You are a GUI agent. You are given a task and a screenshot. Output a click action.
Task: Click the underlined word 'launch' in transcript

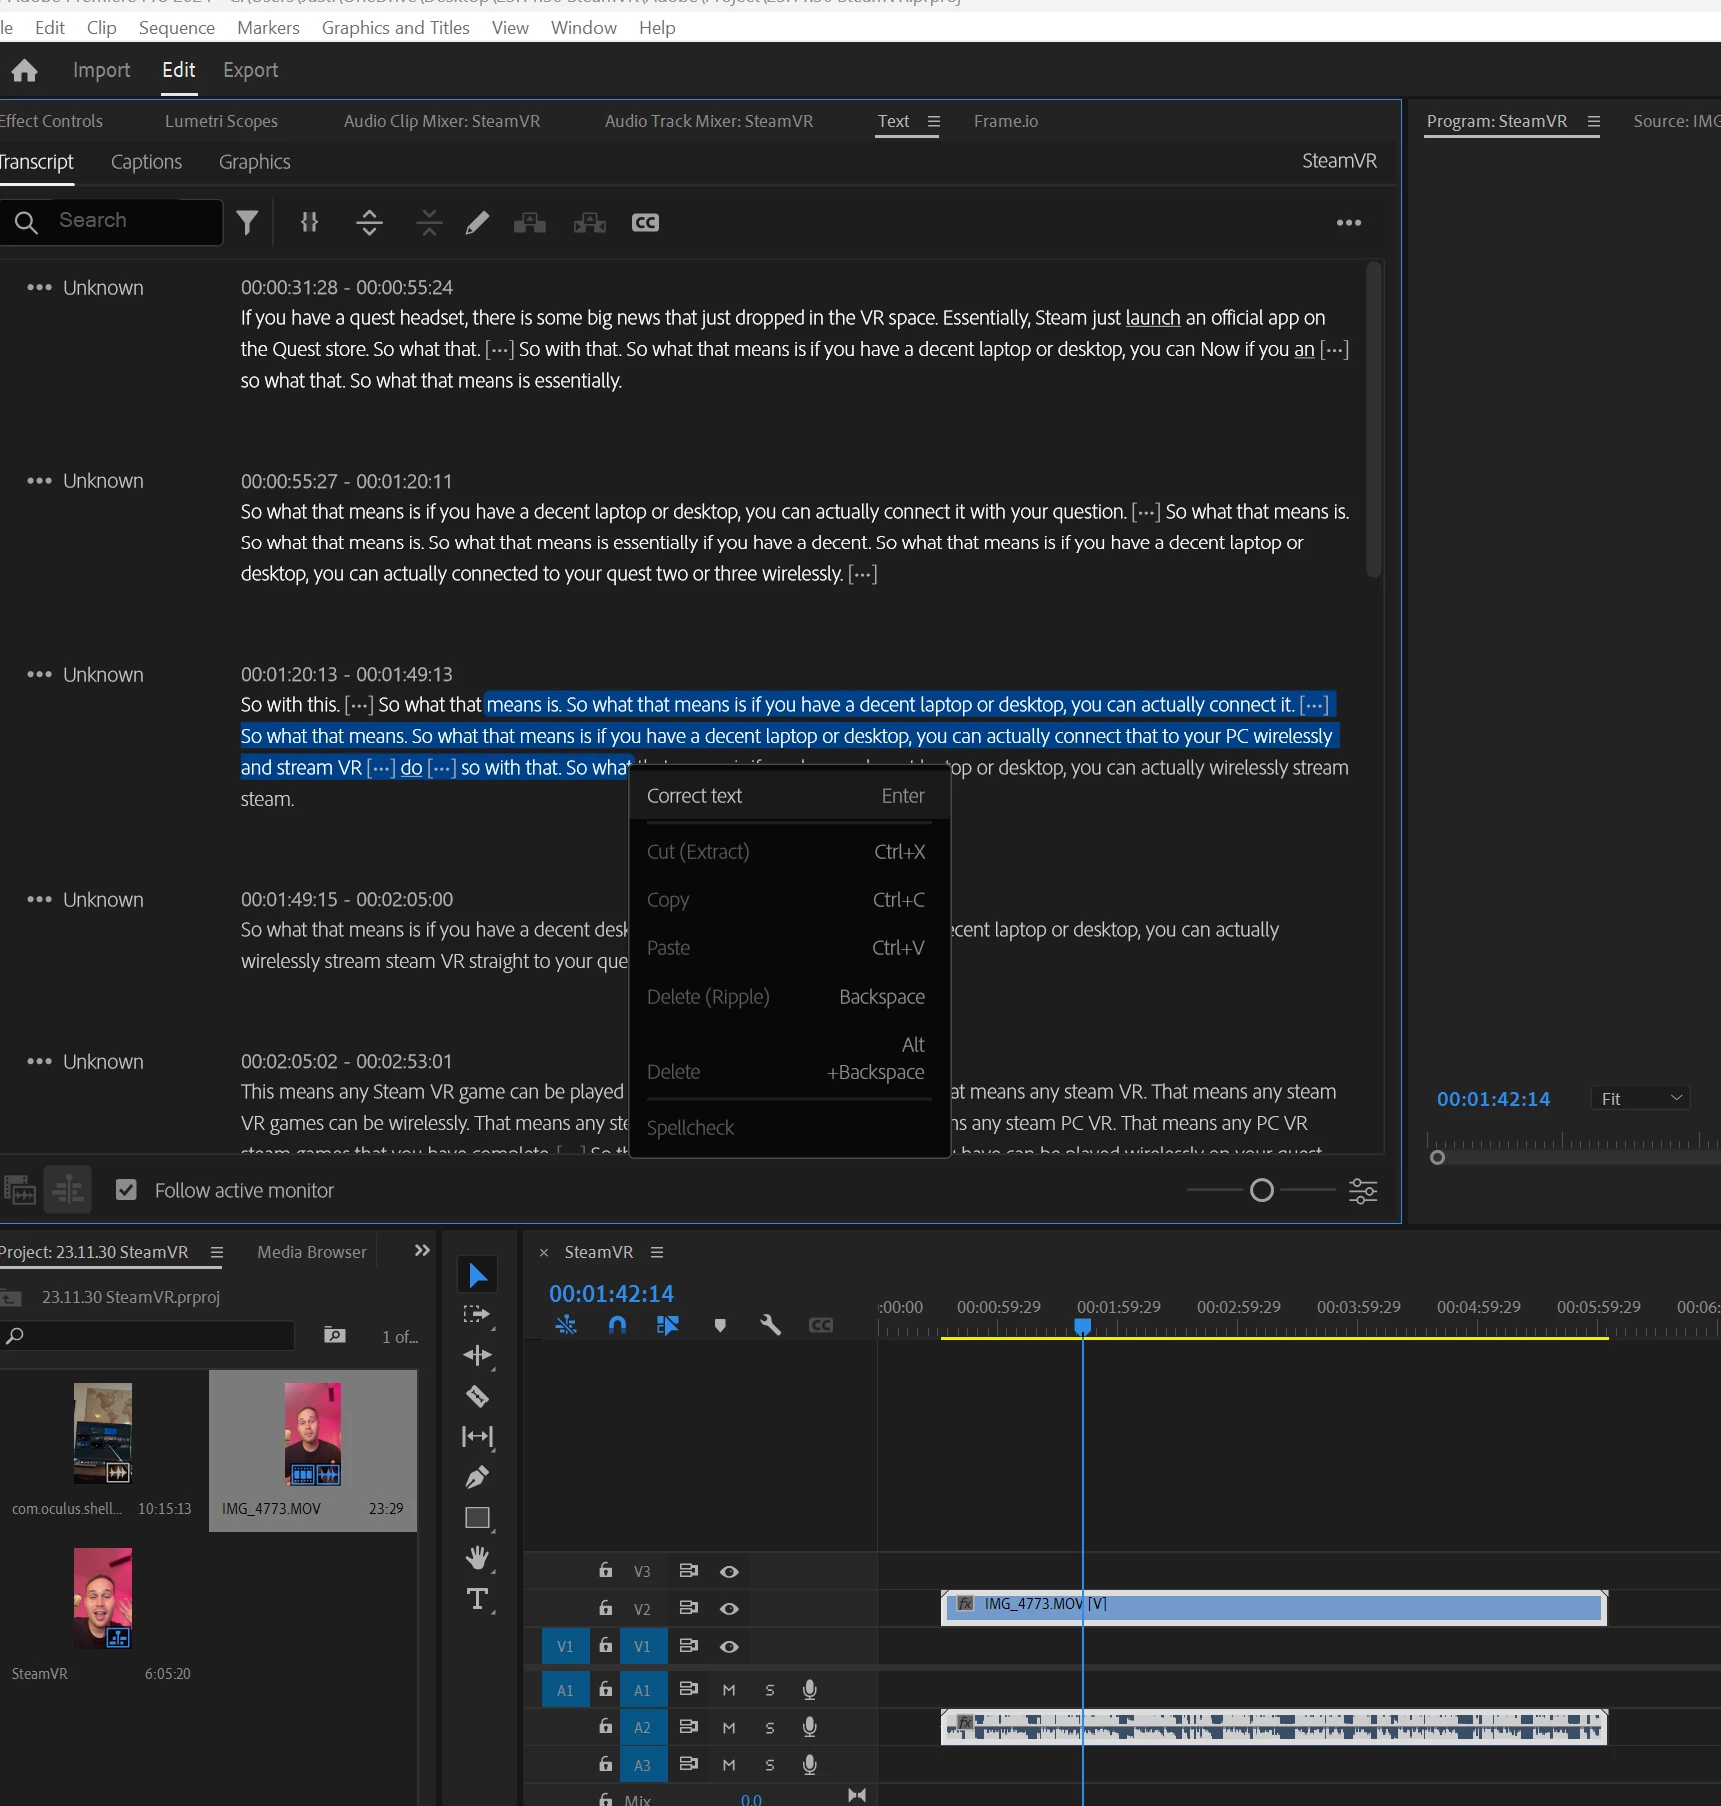tap(1153, 318)
